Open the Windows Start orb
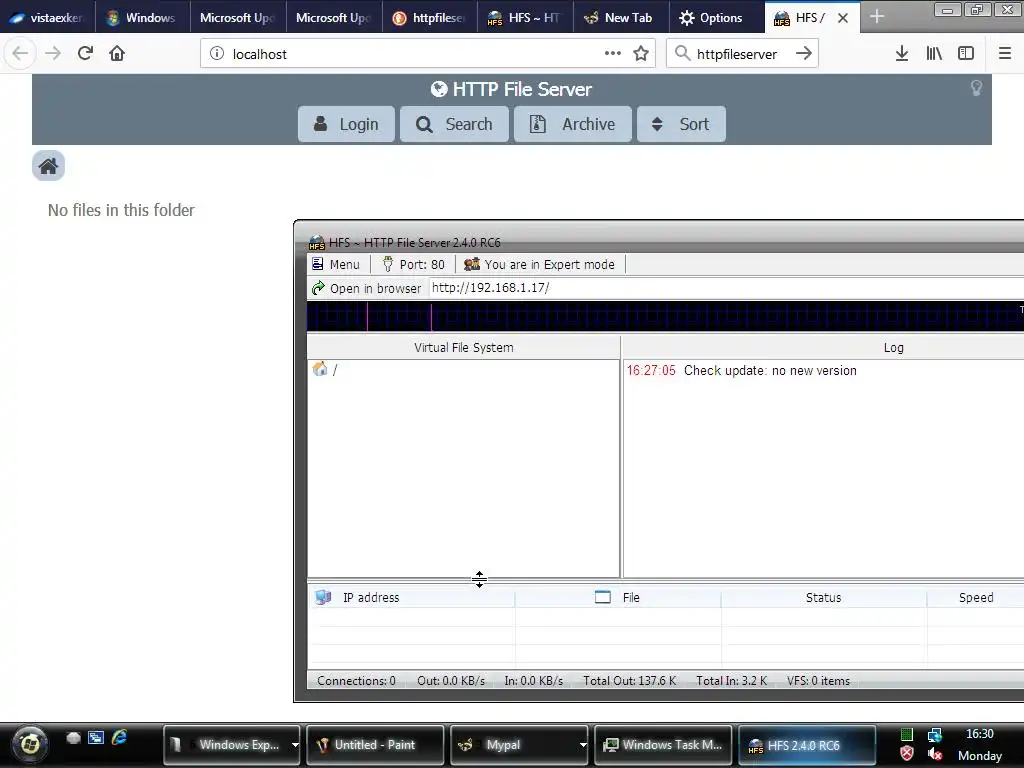This screenshot has width=1024, height=768. pyautogui.click(x=29, y=744)
